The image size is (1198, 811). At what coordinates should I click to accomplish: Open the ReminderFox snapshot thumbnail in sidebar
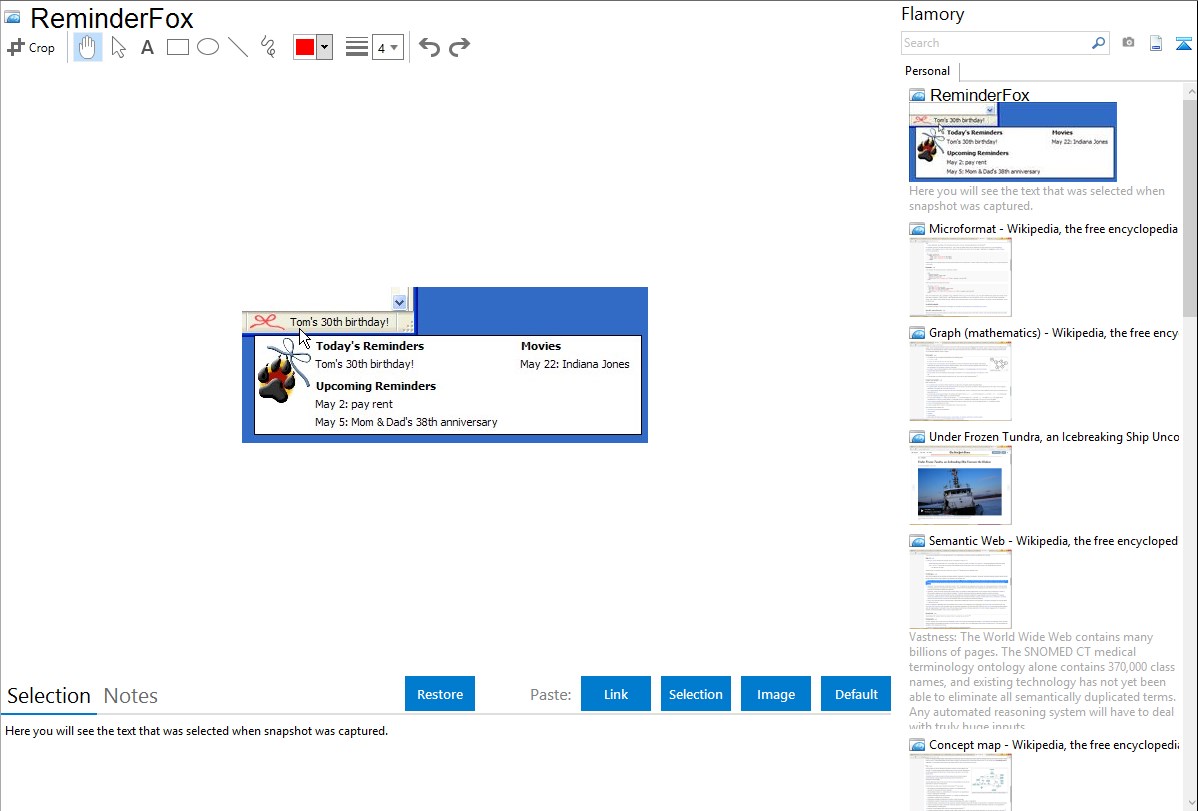(1012, 142)
